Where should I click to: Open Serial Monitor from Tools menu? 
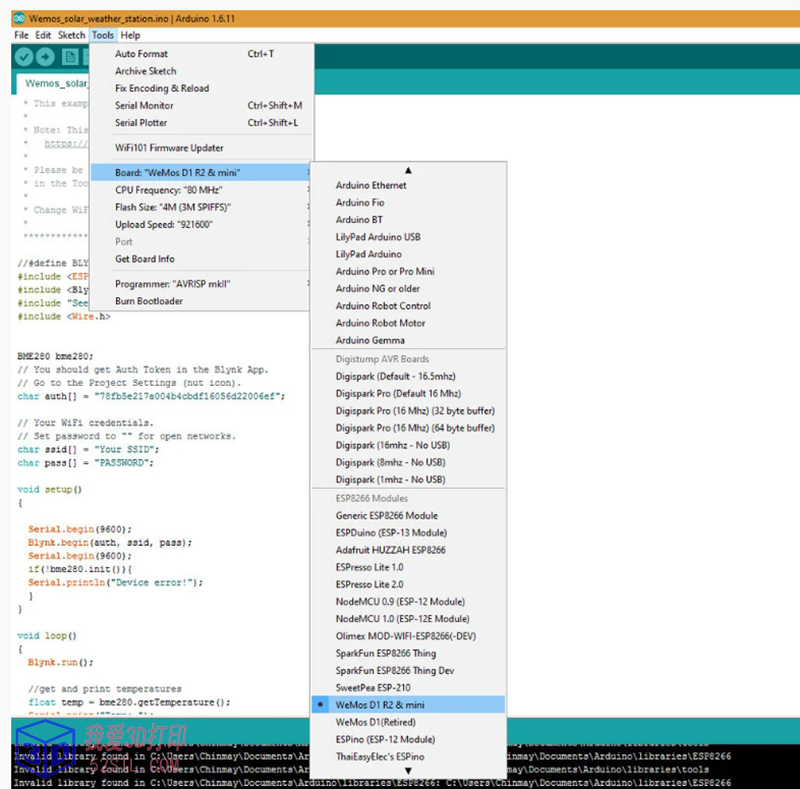pos(202,106)
